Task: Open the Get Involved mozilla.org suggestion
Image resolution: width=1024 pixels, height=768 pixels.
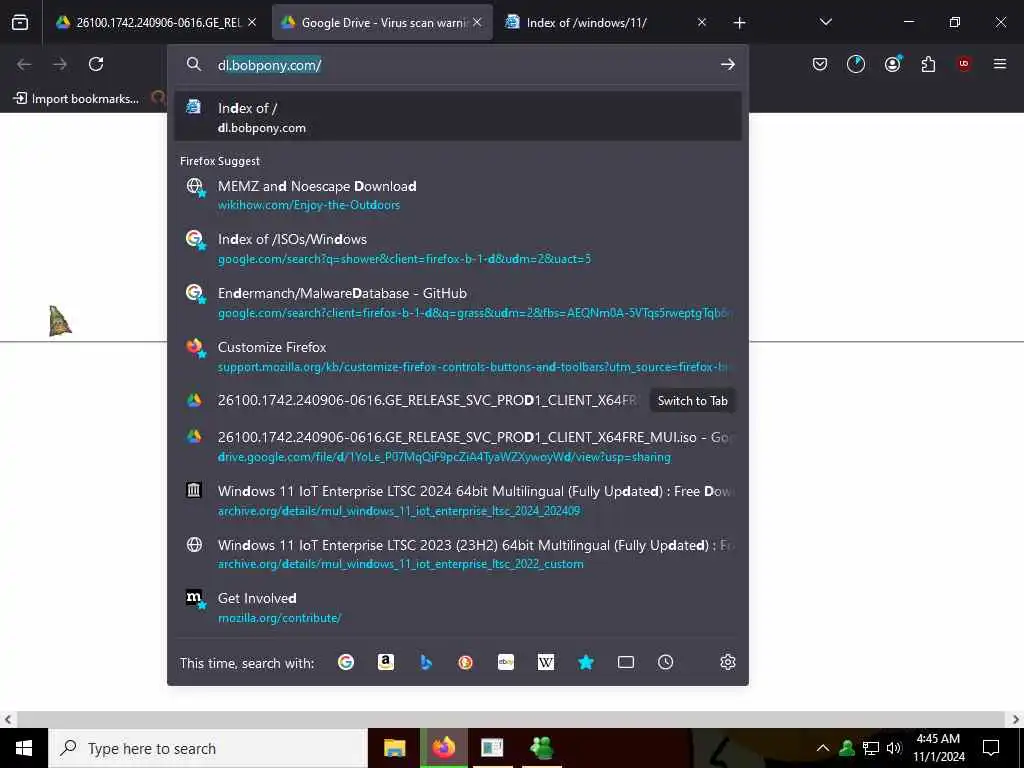Action: [458, 607]
